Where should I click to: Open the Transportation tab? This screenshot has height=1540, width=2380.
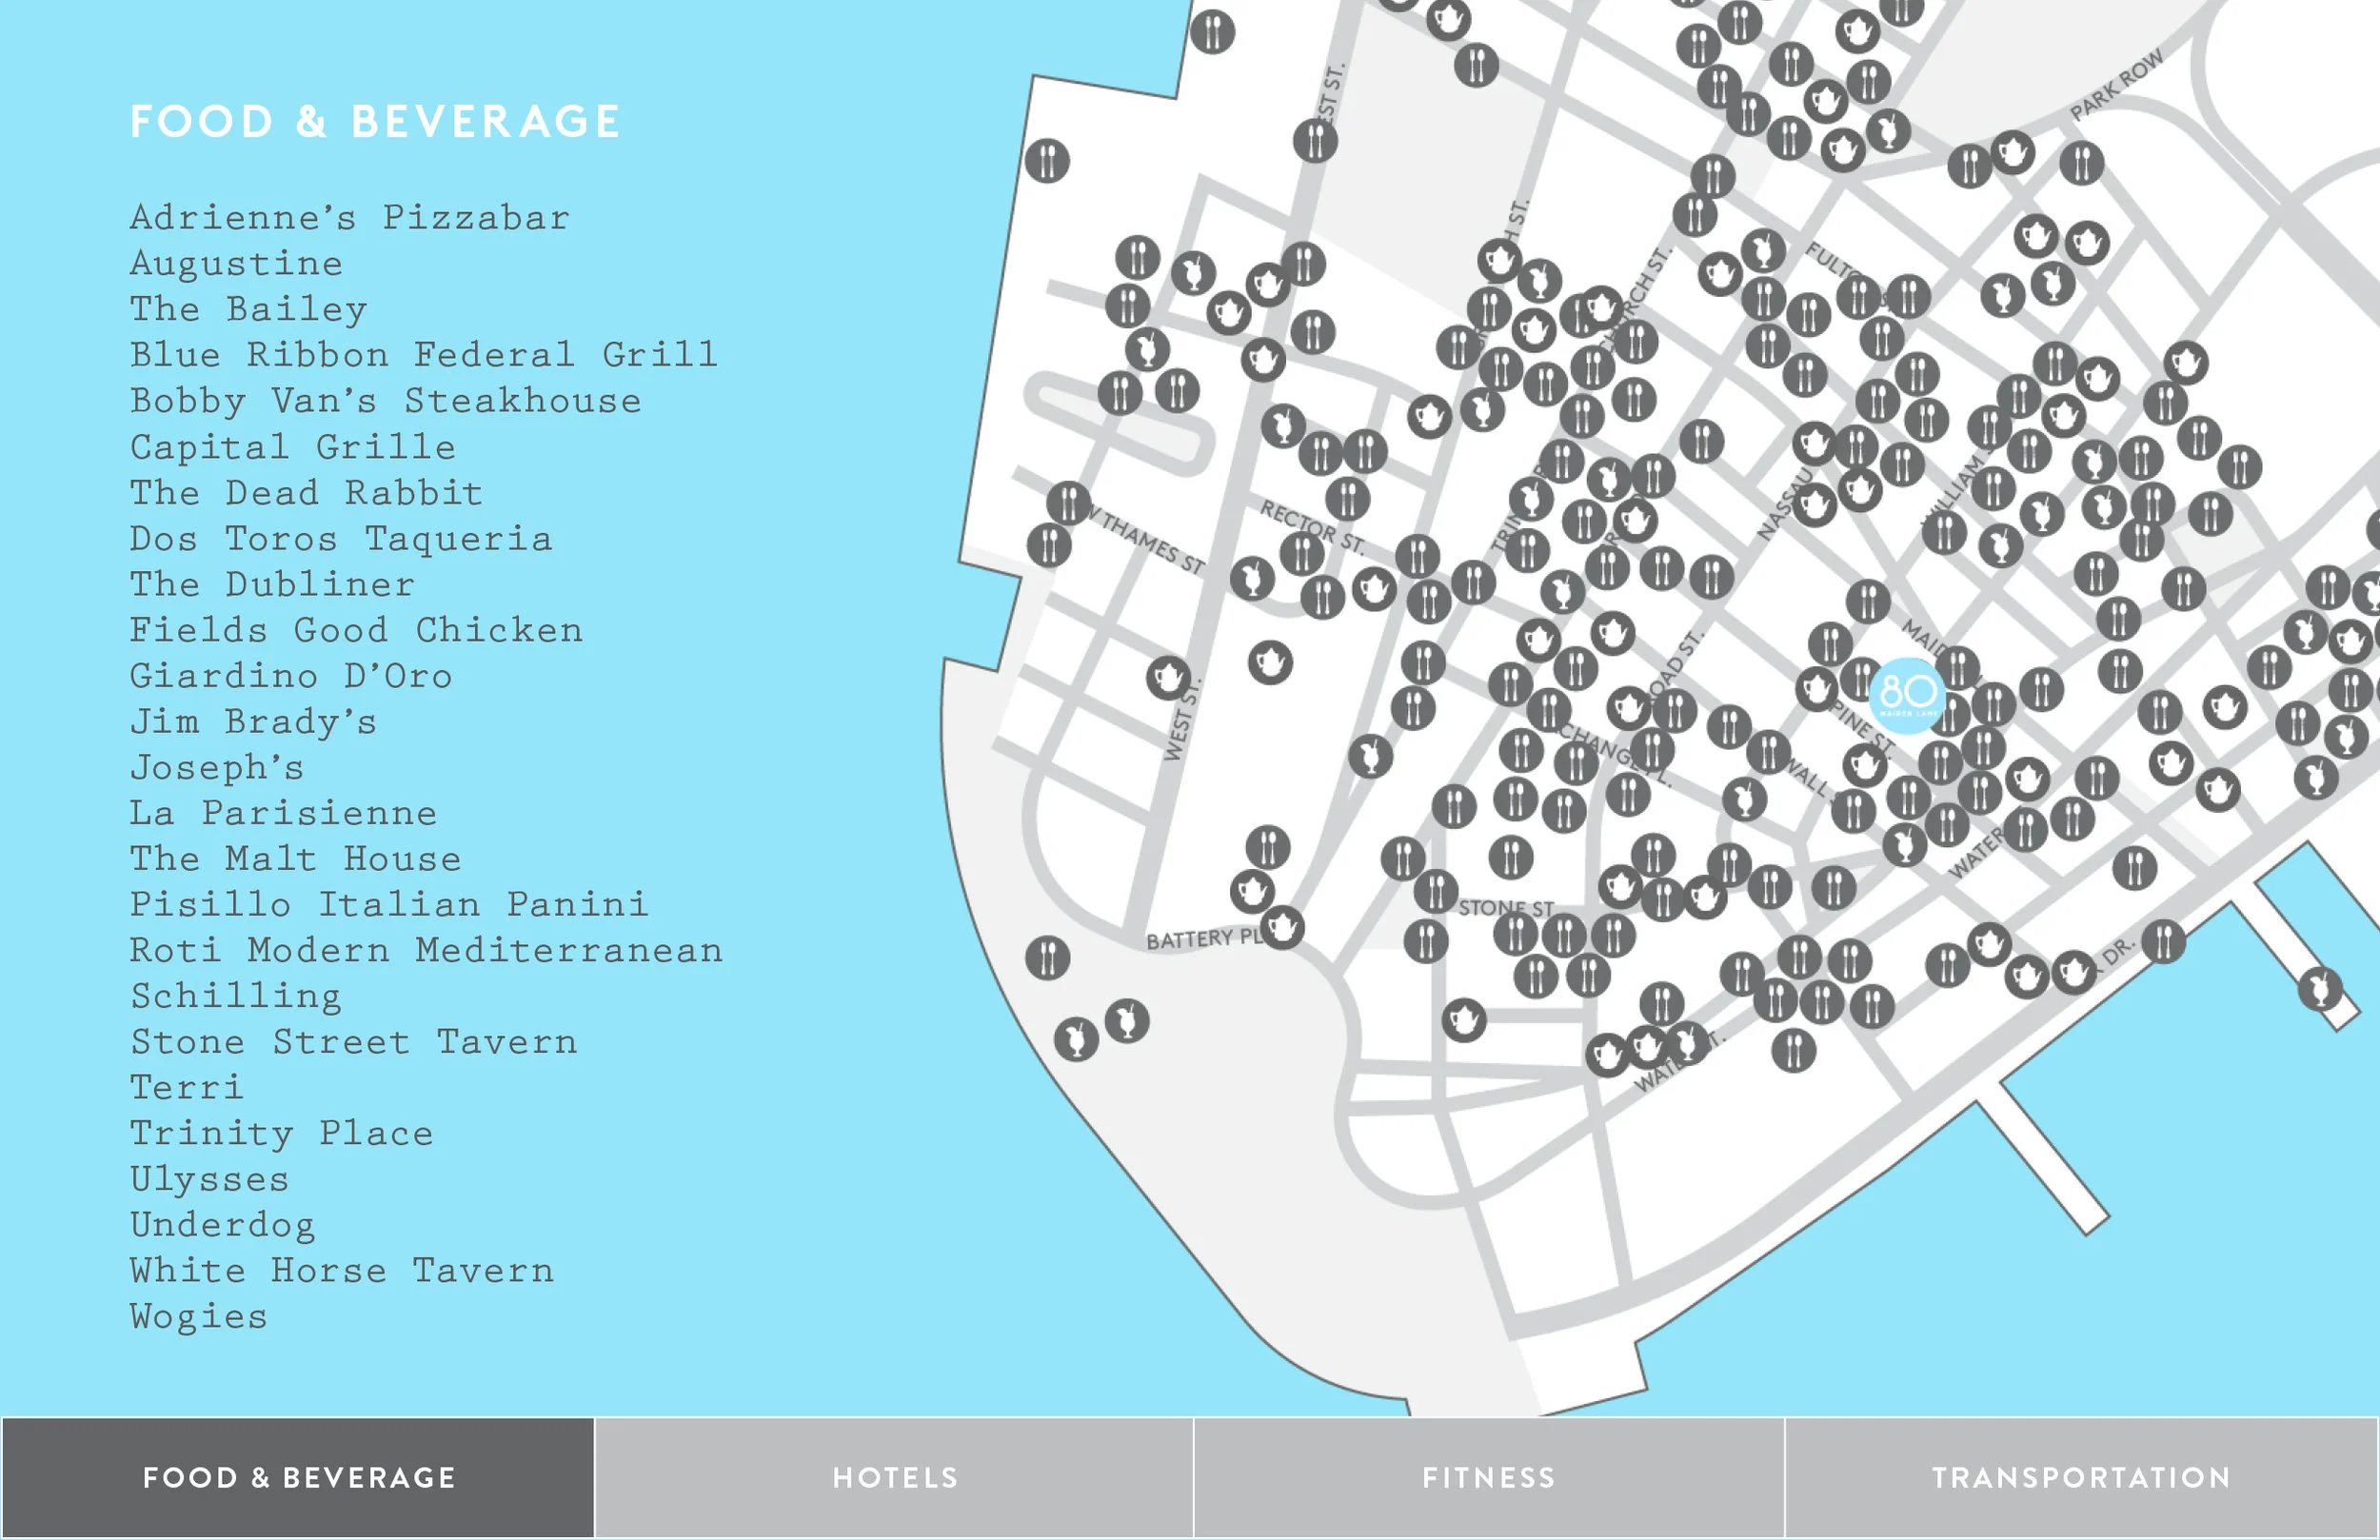point(2082,1477)
